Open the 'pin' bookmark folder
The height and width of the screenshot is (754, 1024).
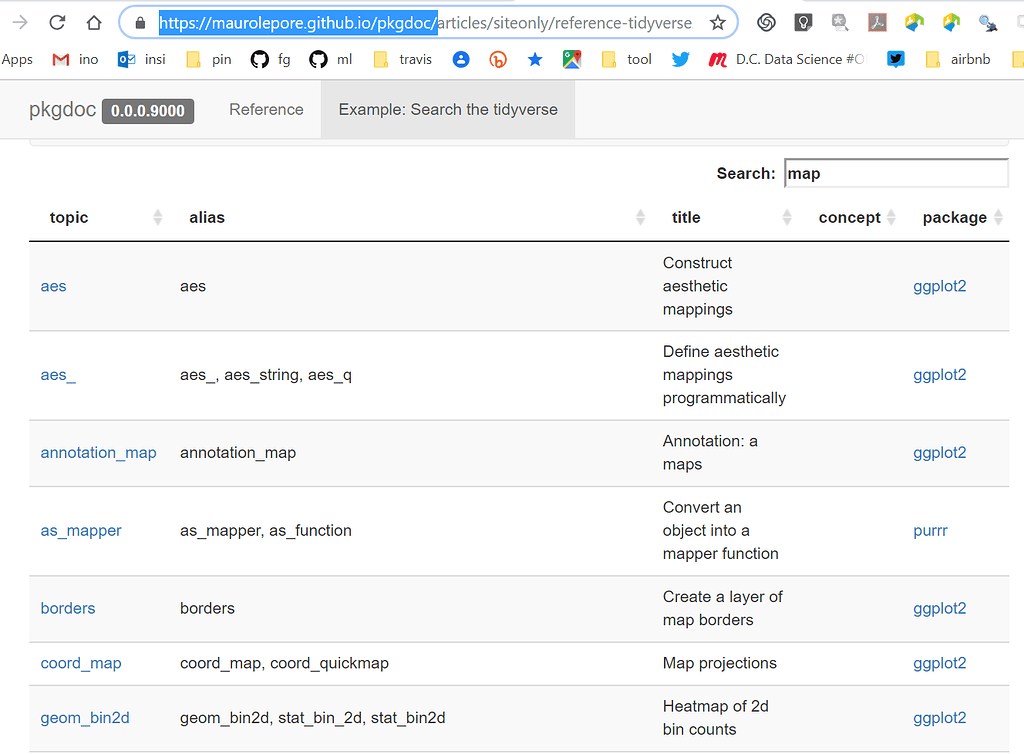click(x=208, y=59)
